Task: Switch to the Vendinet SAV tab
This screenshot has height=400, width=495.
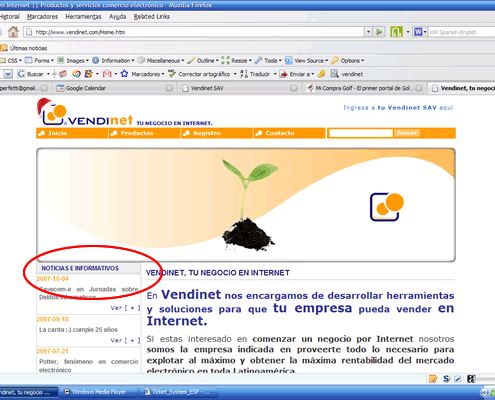Action: click(x=239, y=88)
